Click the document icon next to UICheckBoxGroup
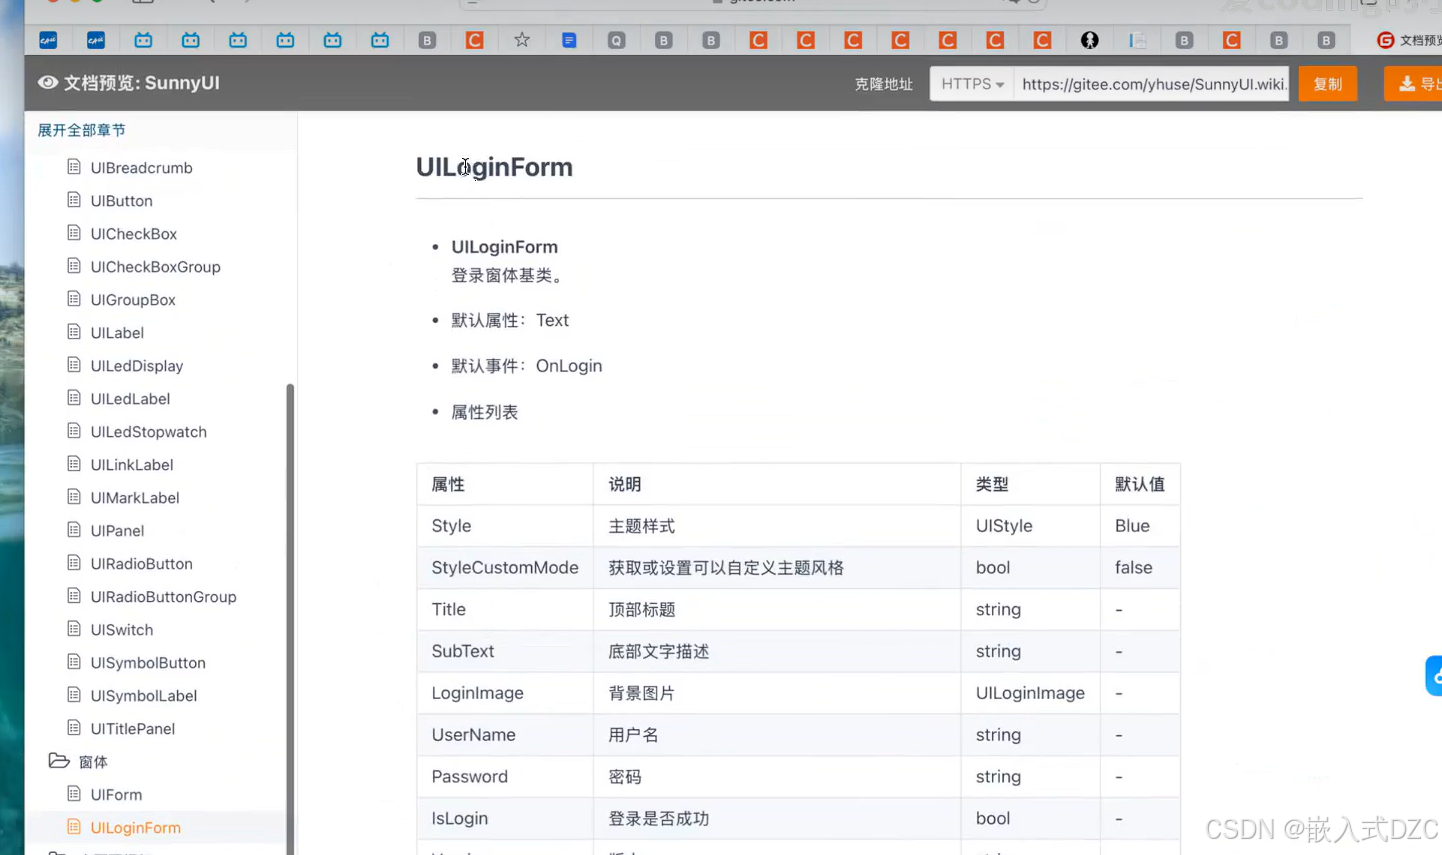This screenshot has height=855, width=1442. coord(74,266)
